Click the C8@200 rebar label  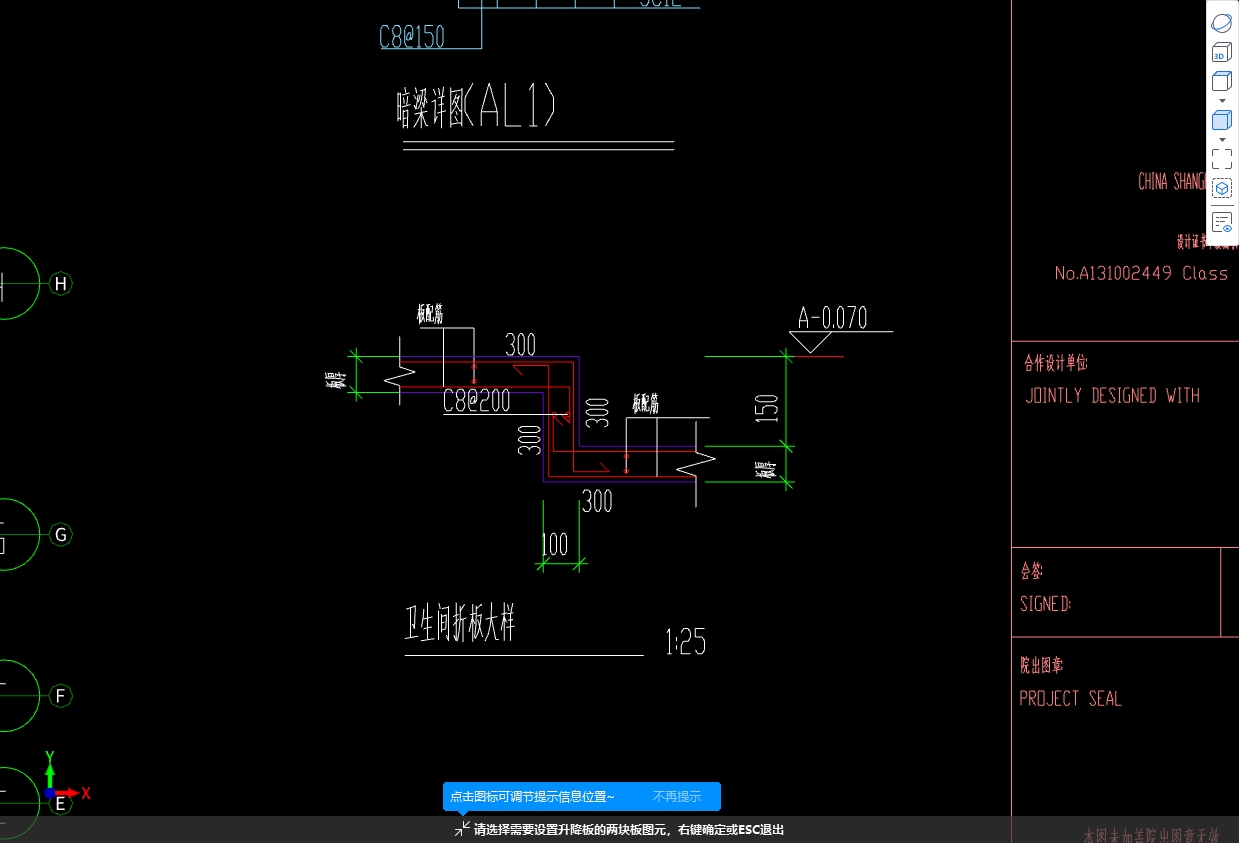click(x=477, y=401)
